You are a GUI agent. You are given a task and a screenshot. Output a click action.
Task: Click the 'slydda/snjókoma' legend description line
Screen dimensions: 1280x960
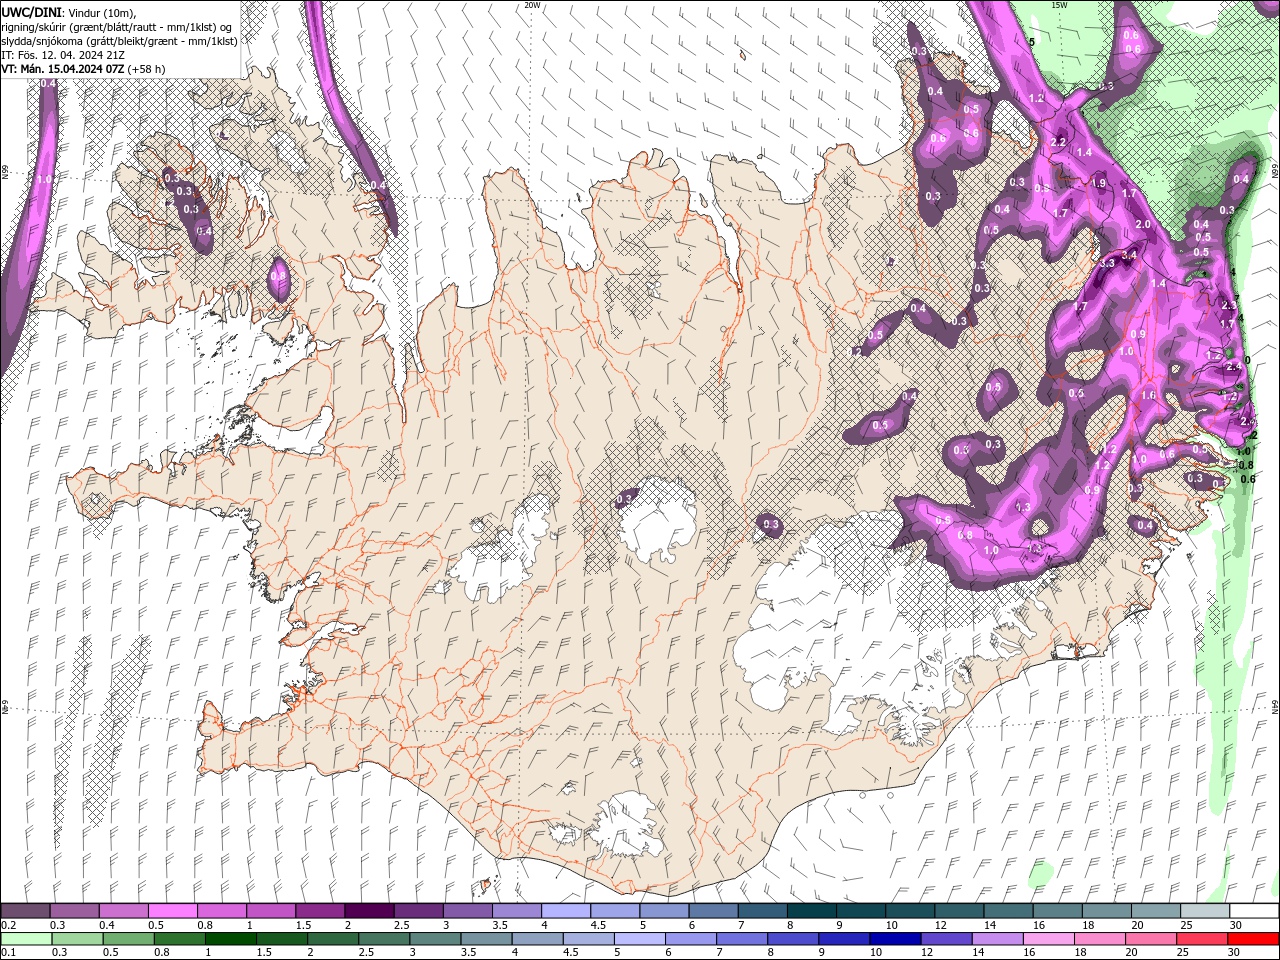pyautogui.click(x=119, y=41)
